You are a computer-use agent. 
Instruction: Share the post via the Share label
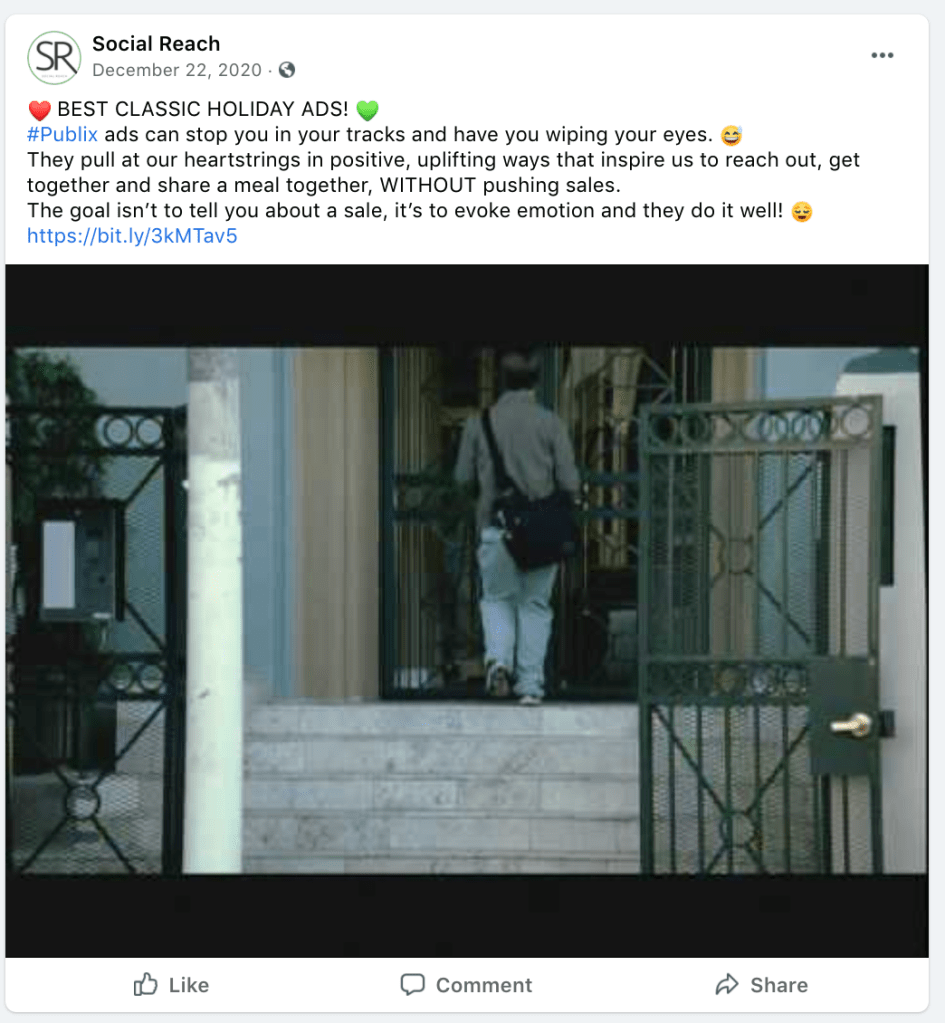[779, 985]
